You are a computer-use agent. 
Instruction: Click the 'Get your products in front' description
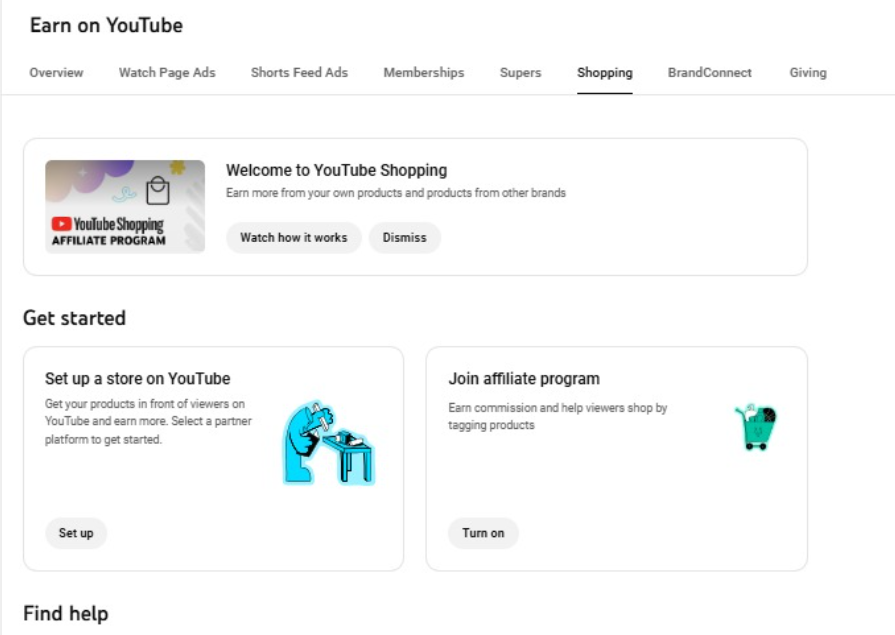148,421
